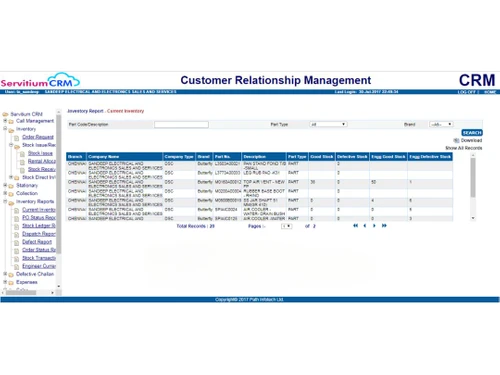Click the folder icon beside Collection
The width and height of the screenshot is (500, 375).
(x=11, y=194)
